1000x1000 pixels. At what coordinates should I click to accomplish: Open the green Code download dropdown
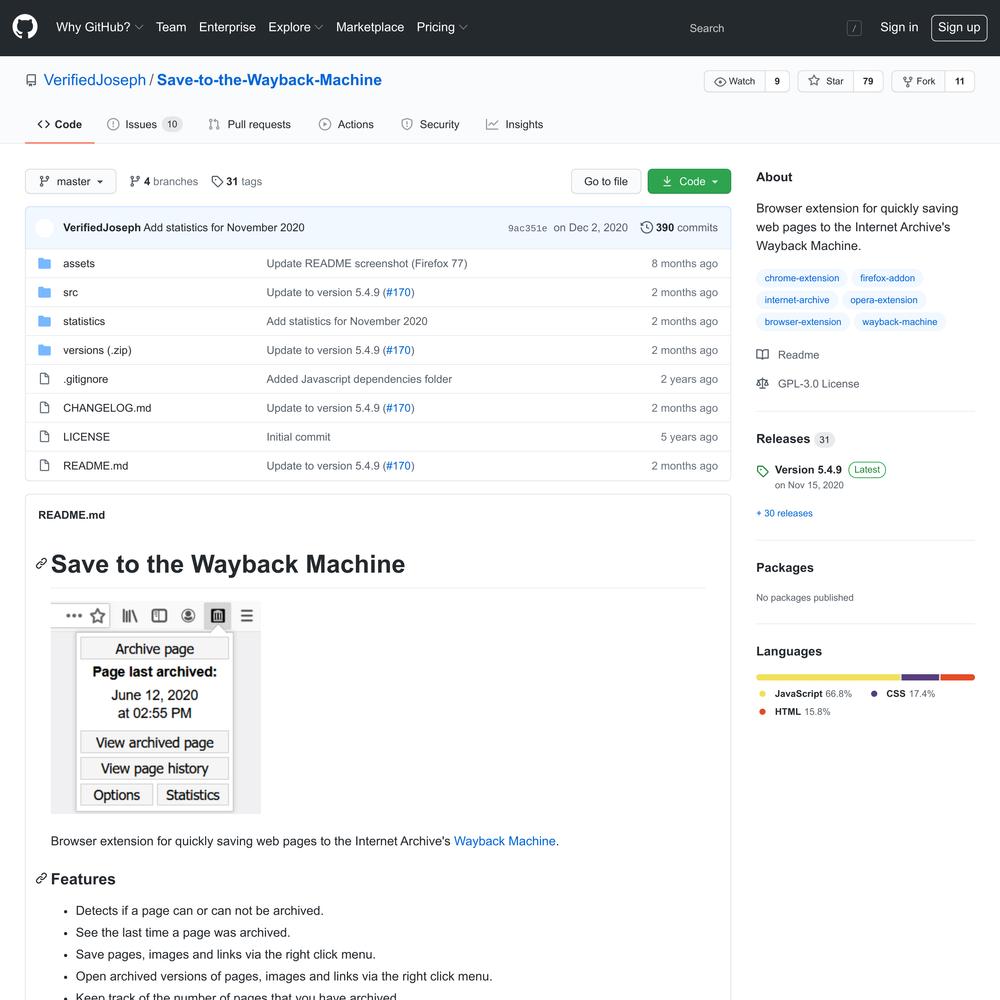click(x=689, y=182)
